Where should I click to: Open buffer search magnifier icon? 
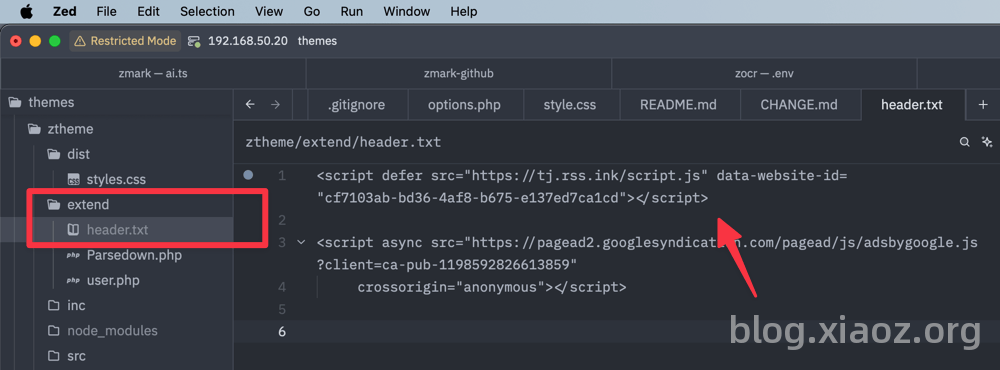point(965,142)
